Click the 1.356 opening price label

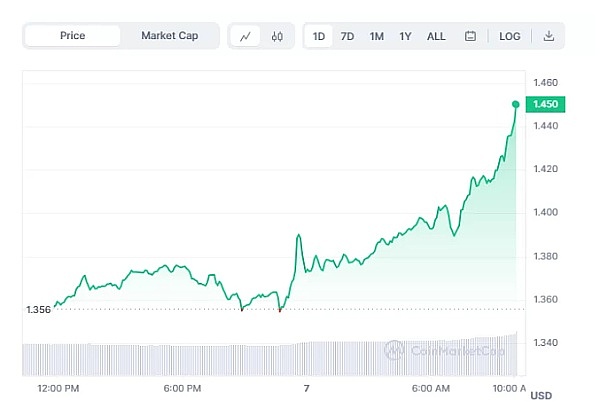coord(37,310)
